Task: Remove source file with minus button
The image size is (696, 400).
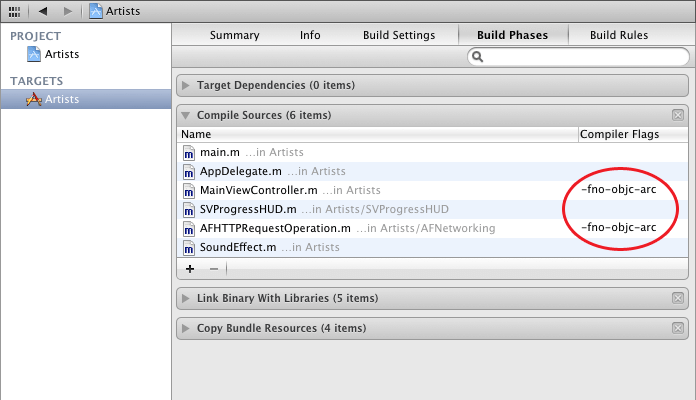Action: pyautogui.click(x=213, y=268)
